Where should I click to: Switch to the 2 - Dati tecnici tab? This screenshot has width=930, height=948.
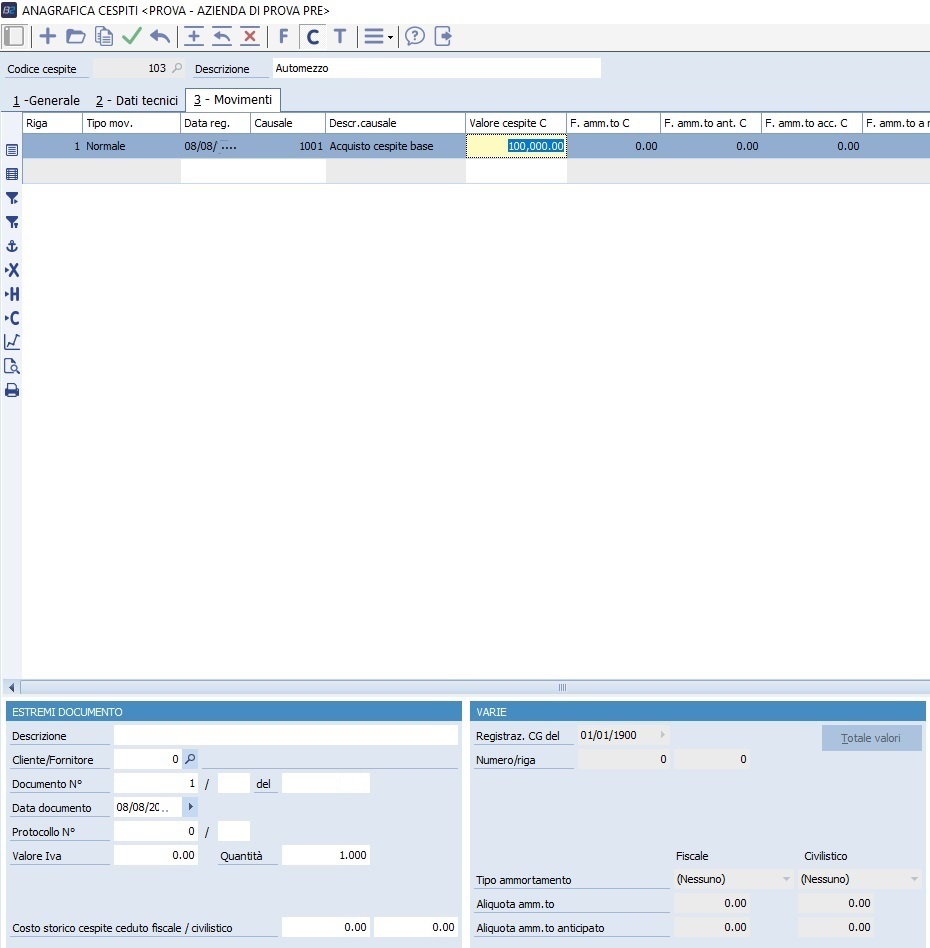(137, 101)
